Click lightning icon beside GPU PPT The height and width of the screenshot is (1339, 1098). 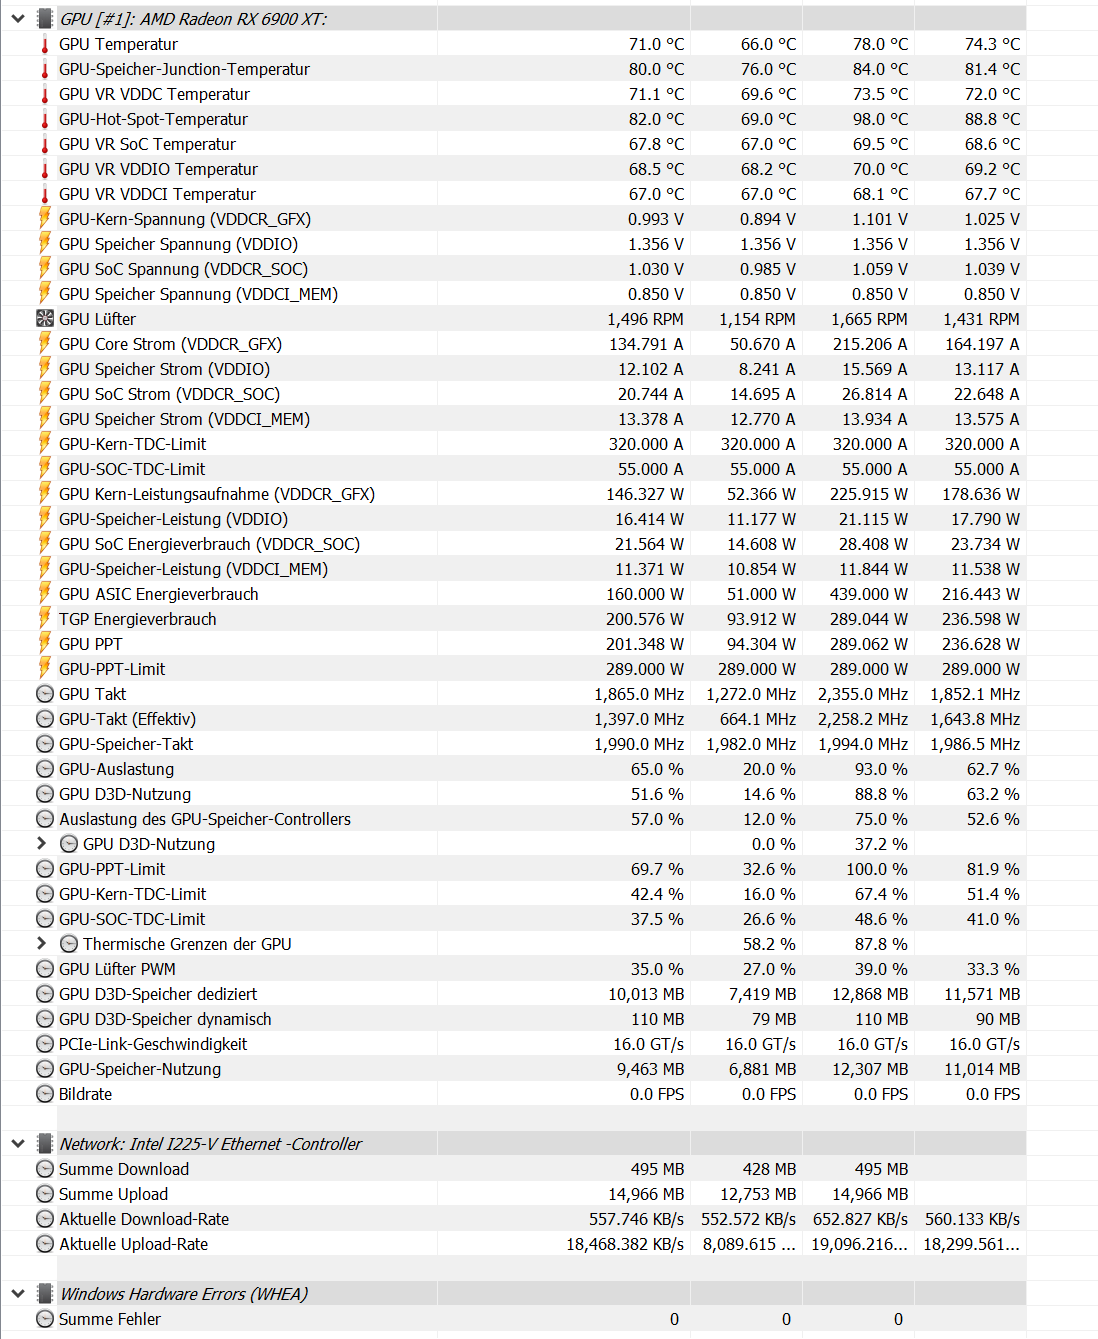coord(45,643)
